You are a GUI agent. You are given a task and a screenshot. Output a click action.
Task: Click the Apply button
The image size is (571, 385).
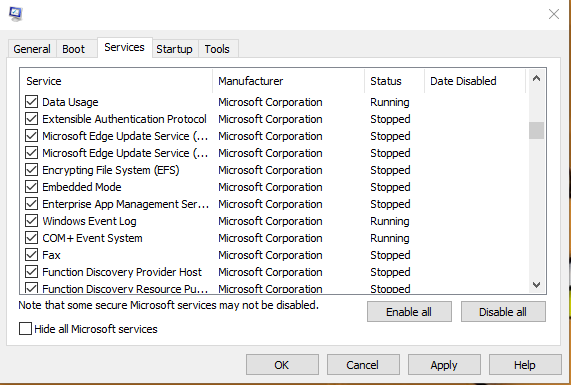click(444, 365)
